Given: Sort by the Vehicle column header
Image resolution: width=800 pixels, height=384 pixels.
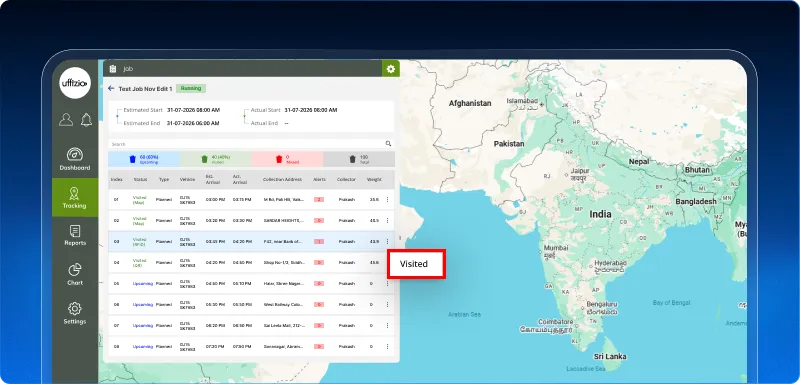Looking at the screenshot, I should (187, 180).
